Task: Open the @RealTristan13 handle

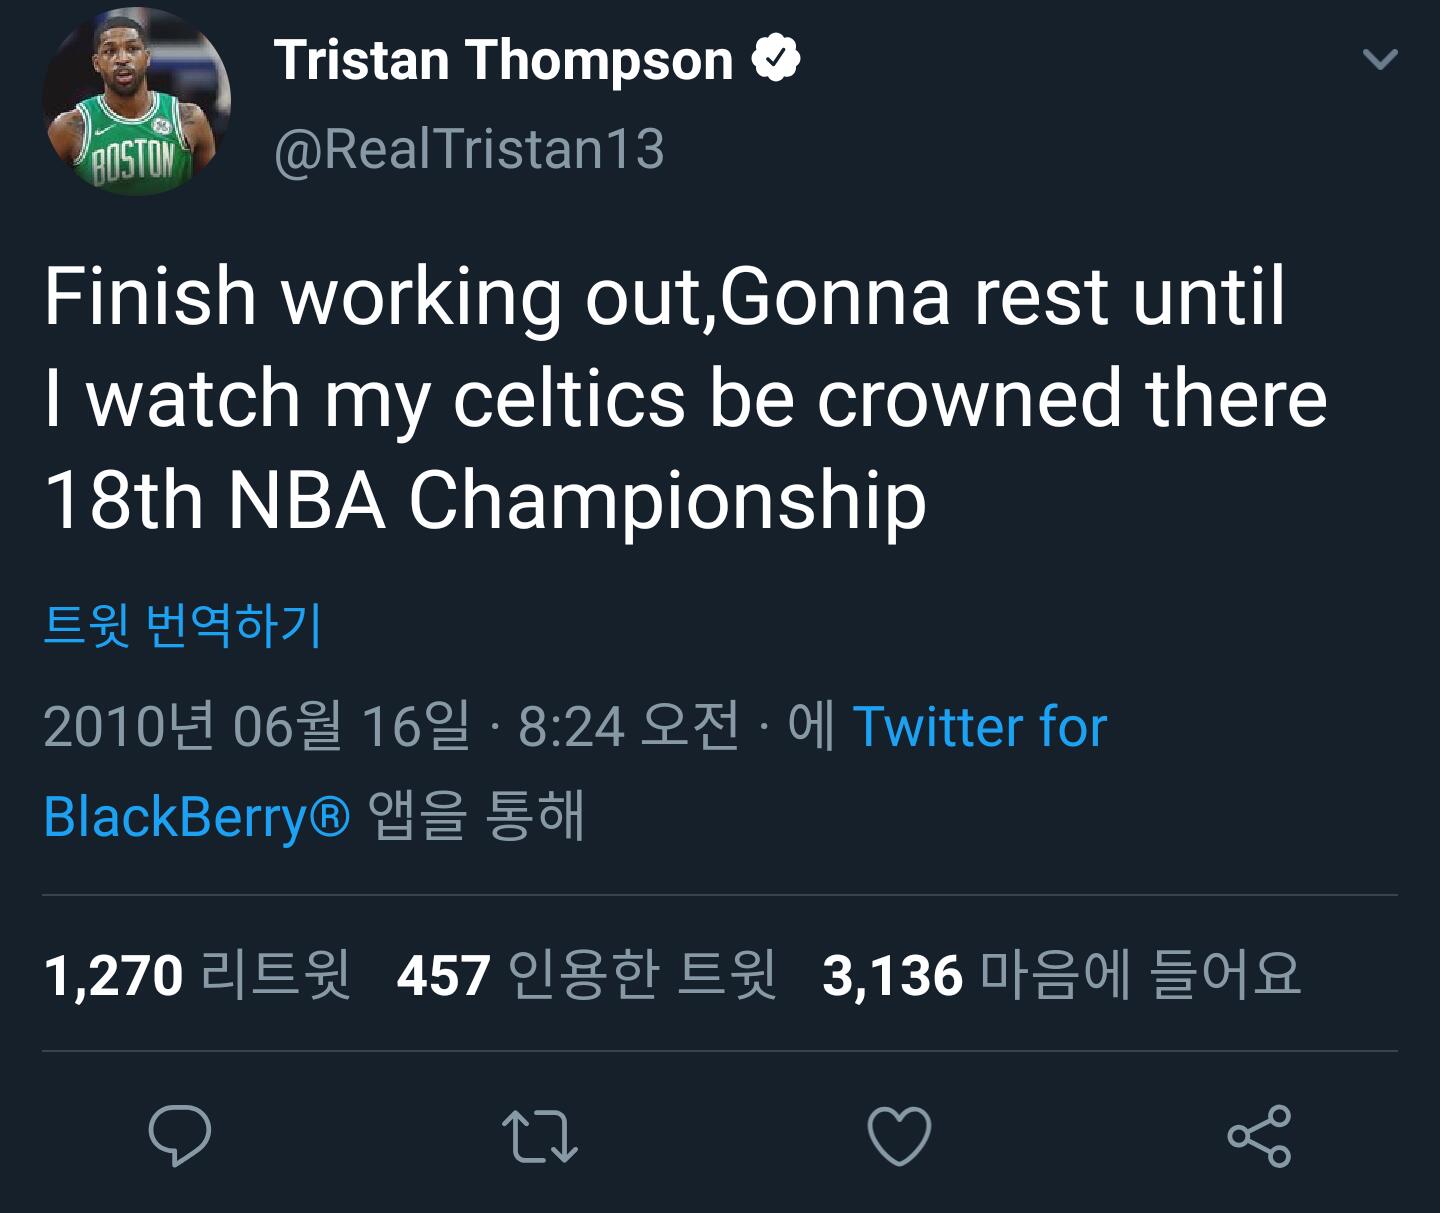Action: click(469, 150)
